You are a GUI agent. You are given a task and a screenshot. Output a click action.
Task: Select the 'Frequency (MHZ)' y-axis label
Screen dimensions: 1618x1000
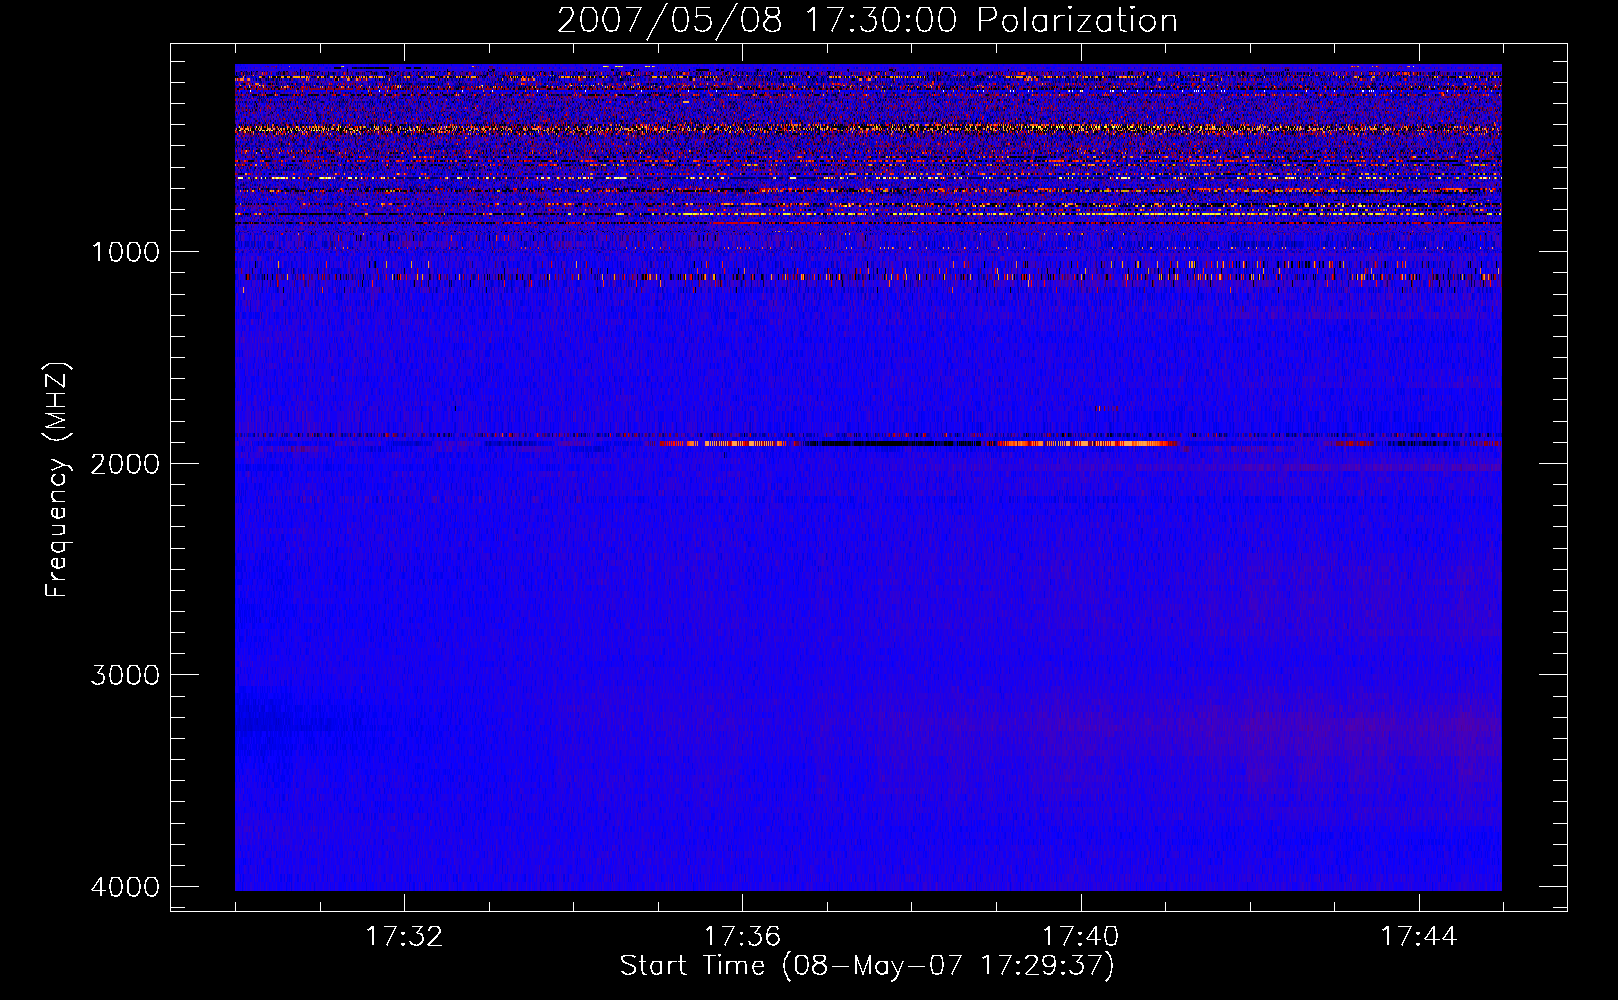[x=57, y=479]
